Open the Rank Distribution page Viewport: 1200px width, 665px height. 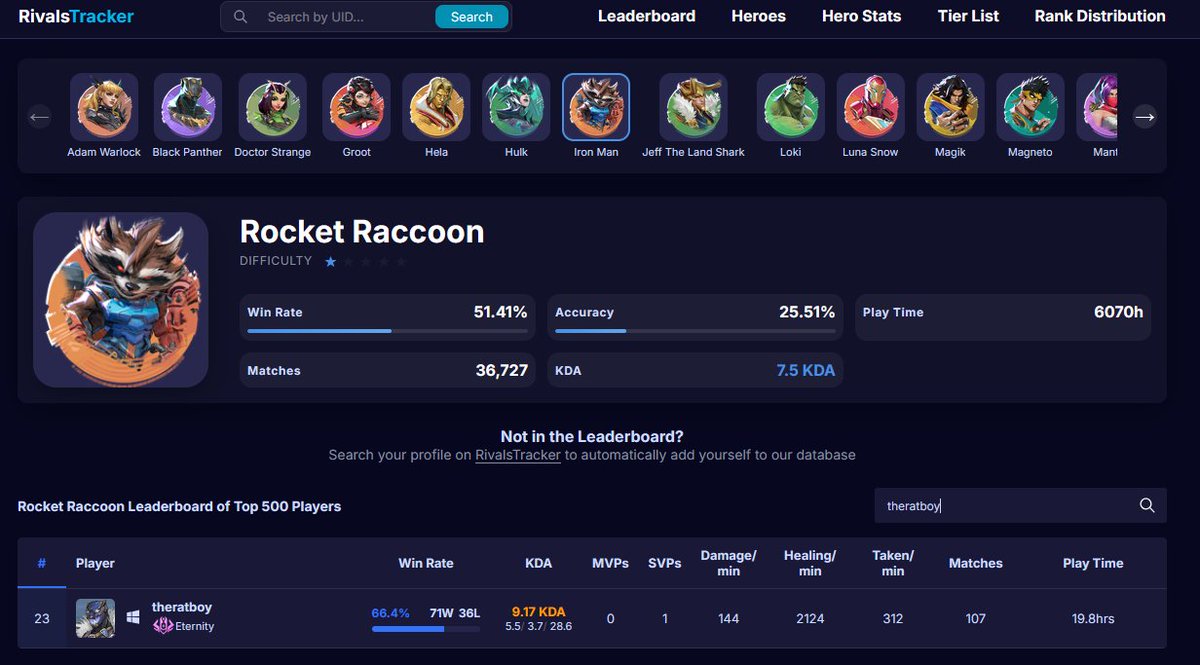click(x=1100, y=16)
